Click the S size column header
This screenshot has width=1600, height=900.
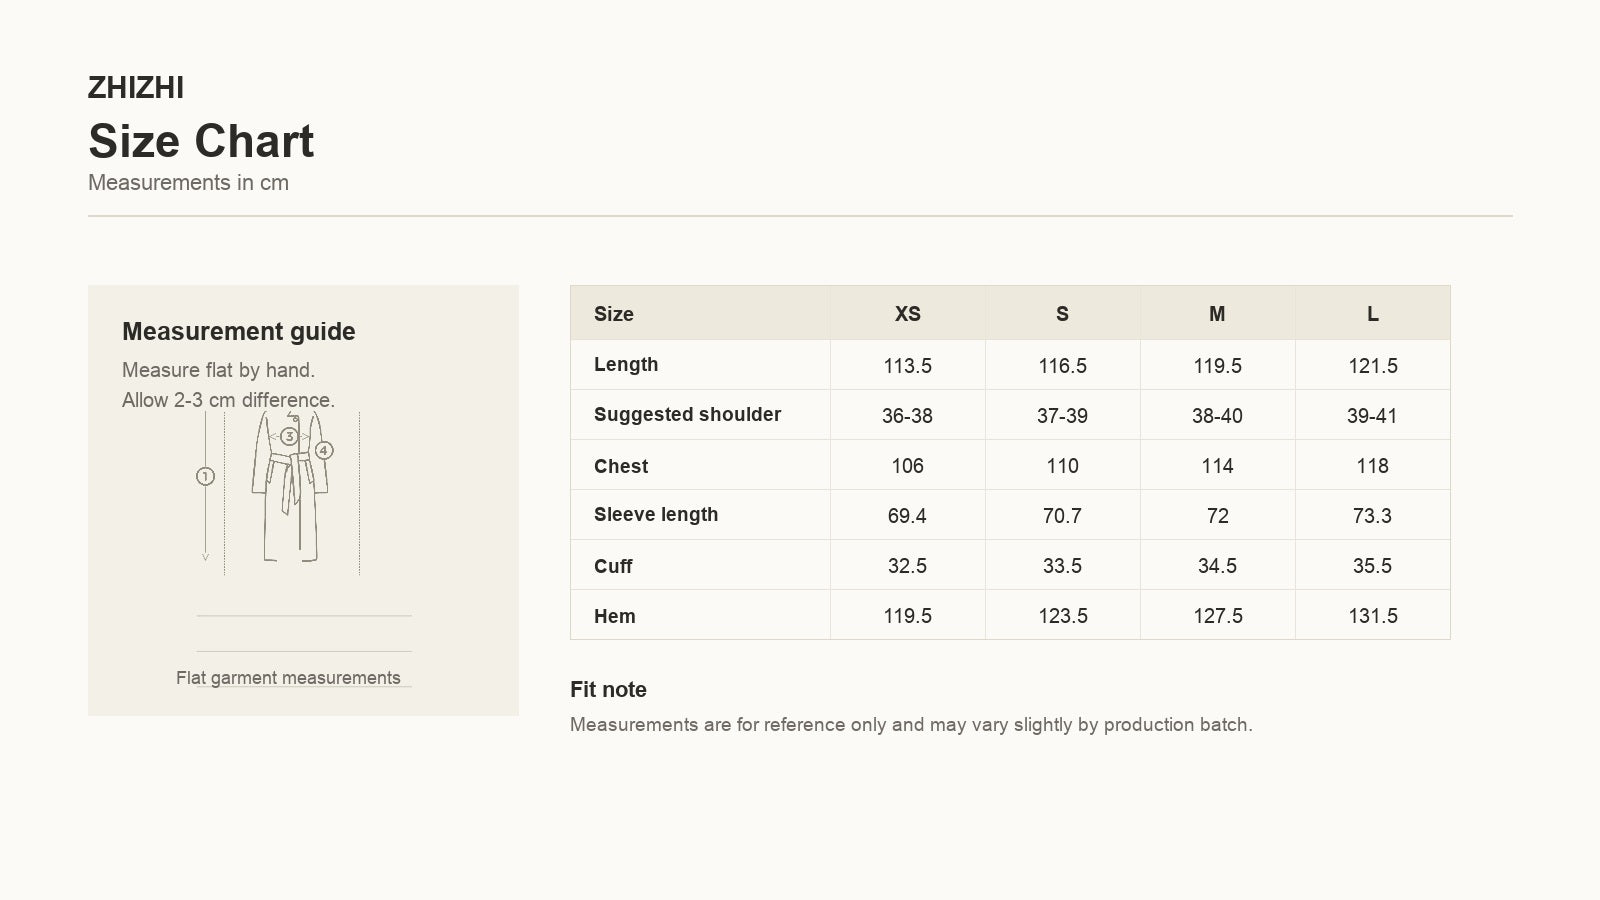tap(1062, 313)
